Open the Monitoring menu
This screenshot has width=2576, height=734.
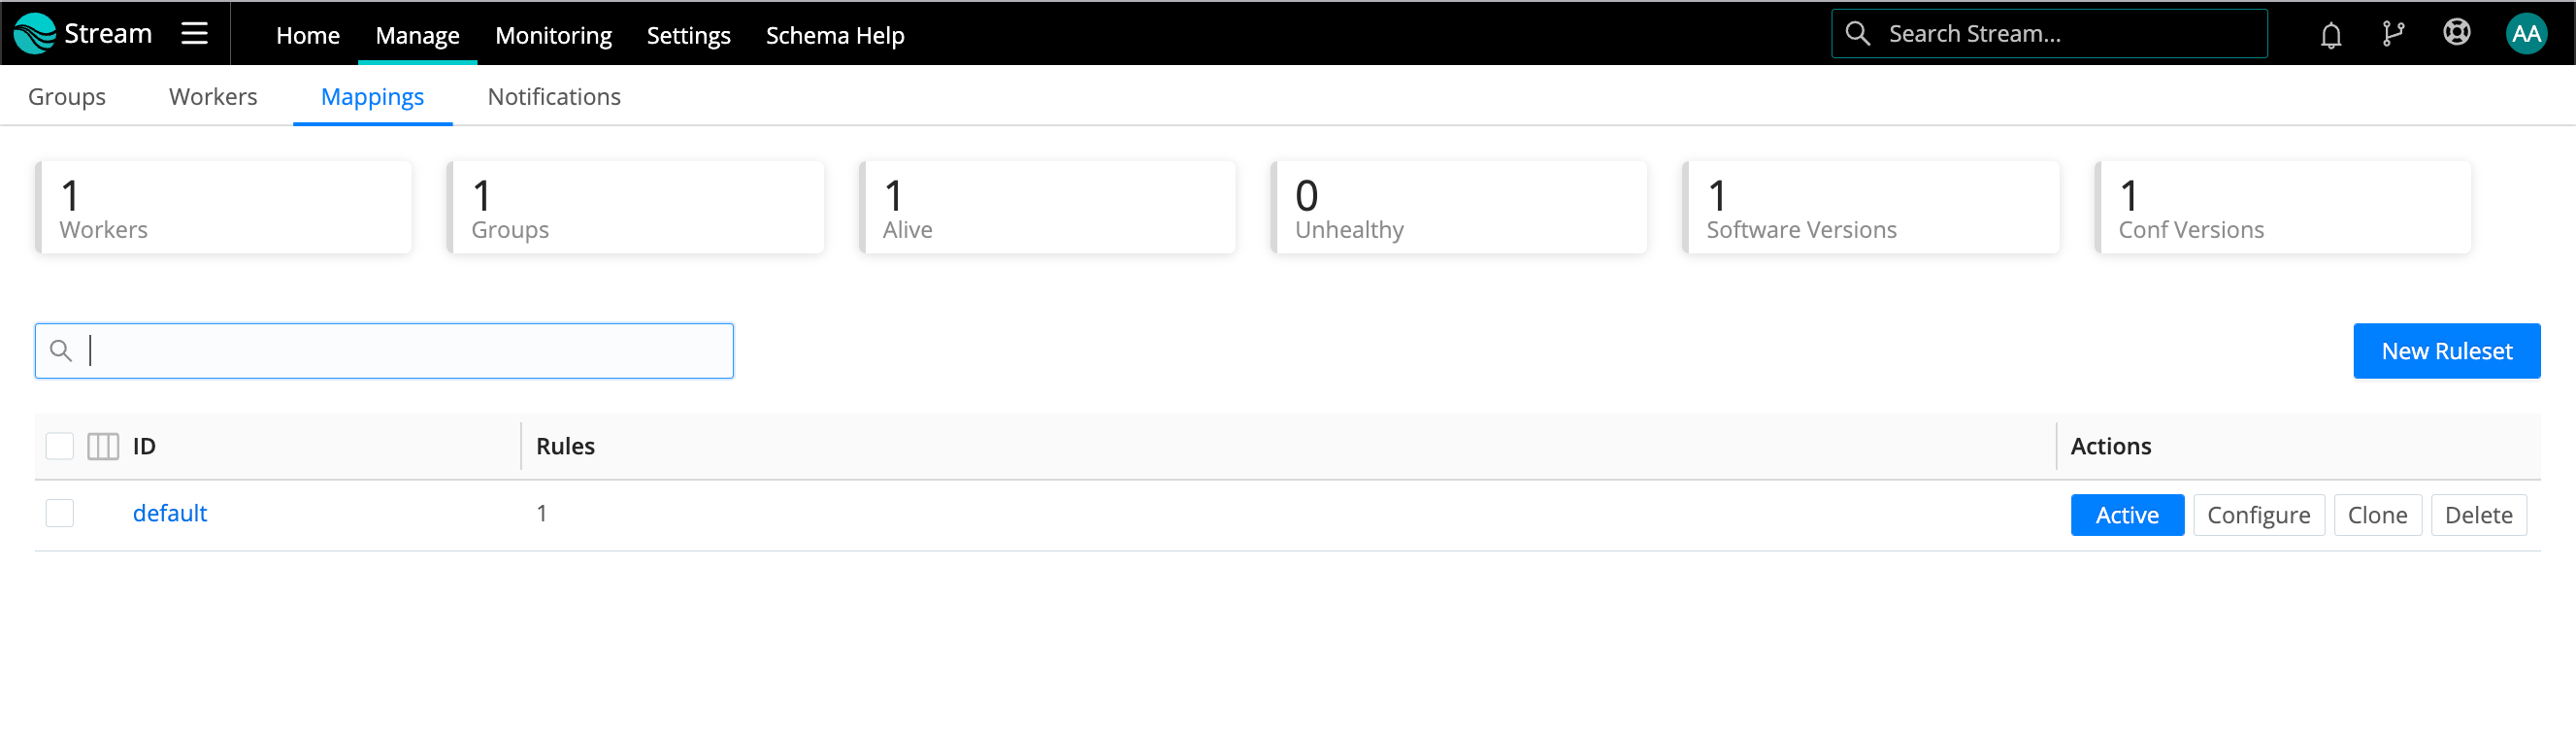(553, 35)
